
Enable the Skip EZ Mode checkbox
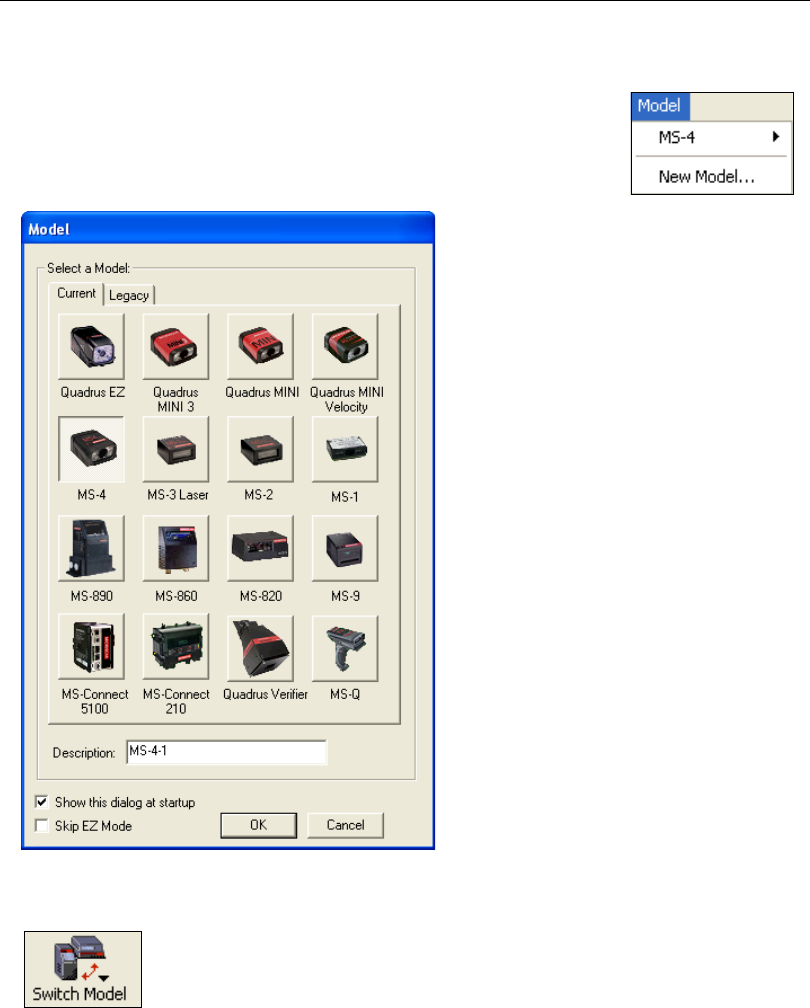[42, 825]
